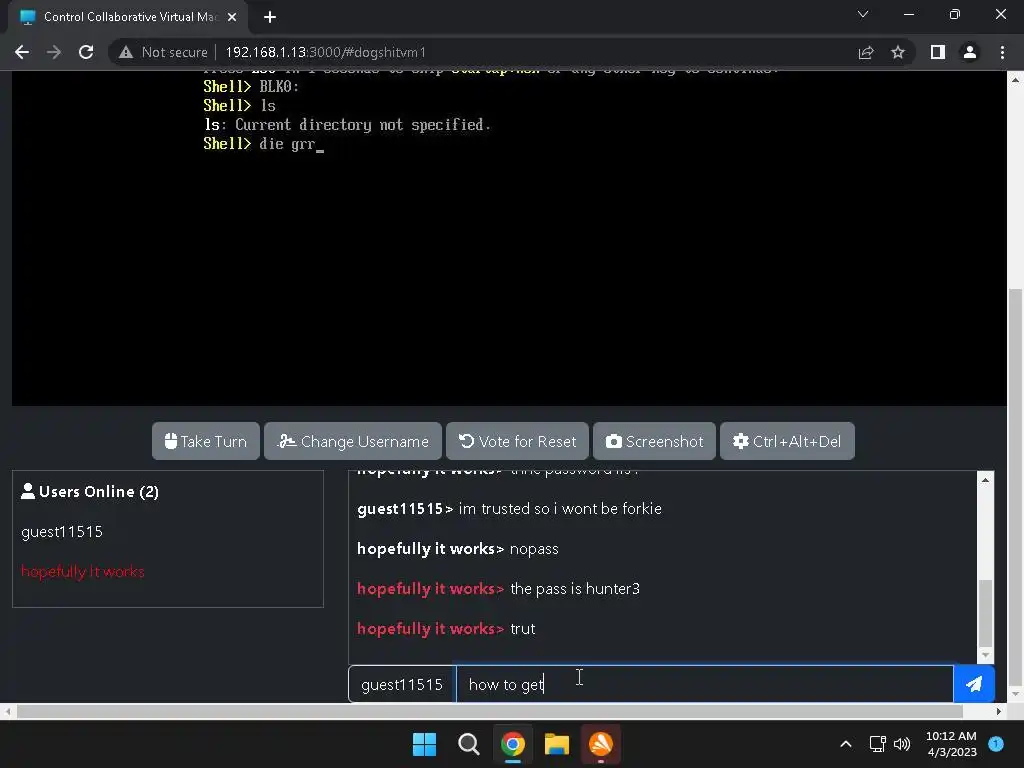Open Chrome profile menu
The width and height of the screenshot is (1024, 768).
[970, 52]
